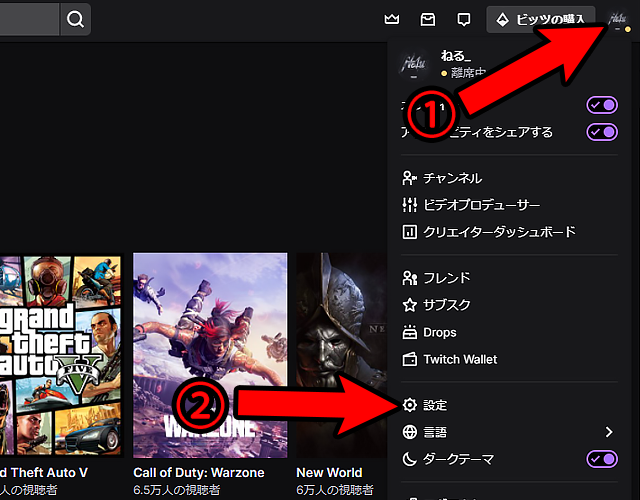Focus the search input field

[29, 19]
